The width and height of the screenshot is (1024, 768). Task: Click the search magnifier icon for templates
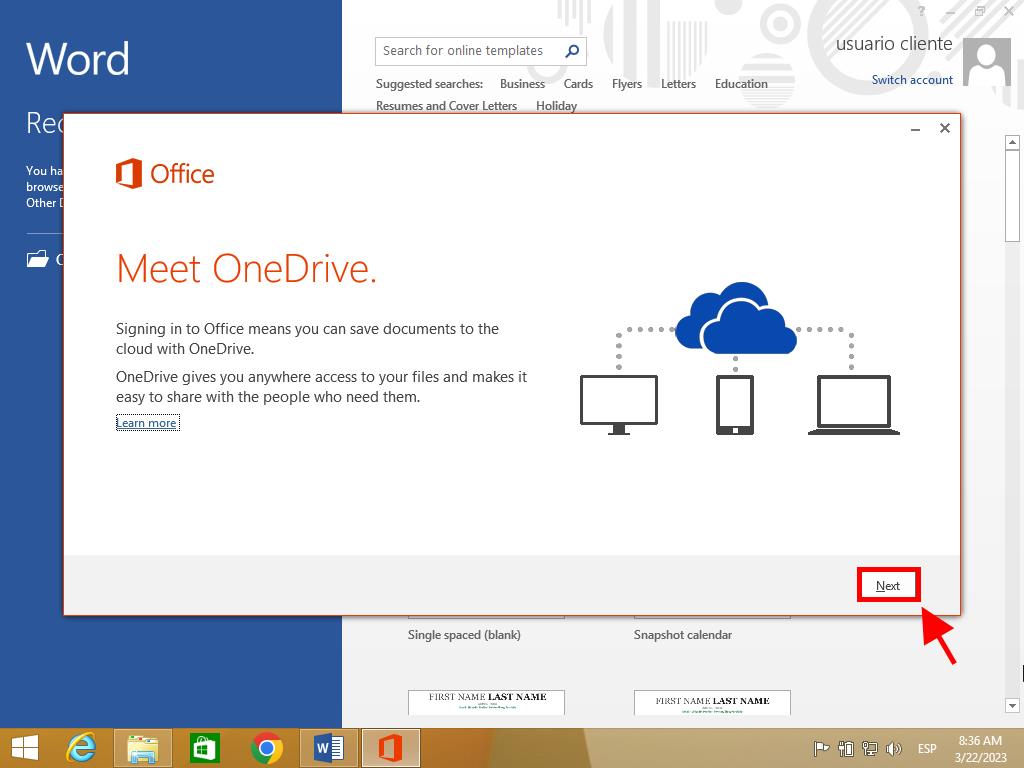coord(572,51)
